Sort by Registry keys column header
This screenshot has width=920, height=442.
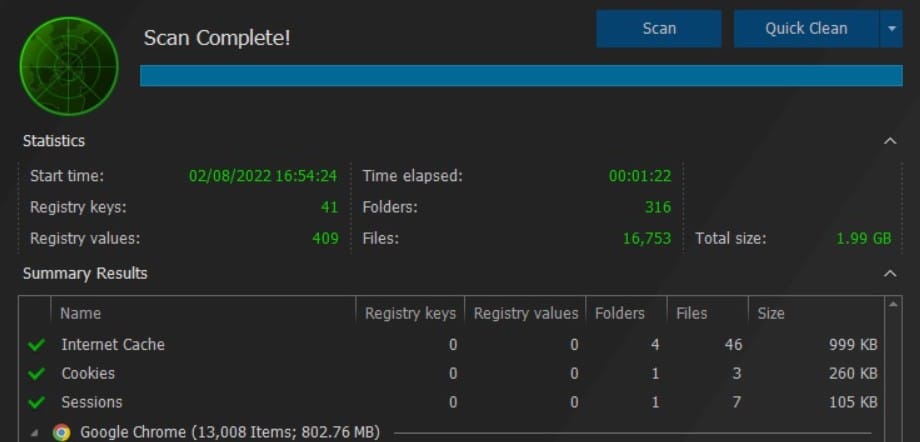coord(410,313)
